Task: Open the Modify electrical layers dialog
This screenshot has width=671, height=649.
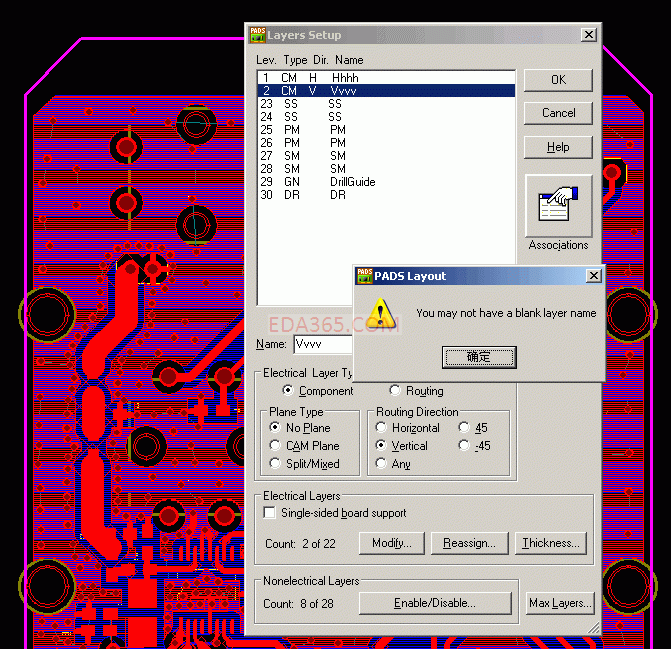Action: (392, 543)
